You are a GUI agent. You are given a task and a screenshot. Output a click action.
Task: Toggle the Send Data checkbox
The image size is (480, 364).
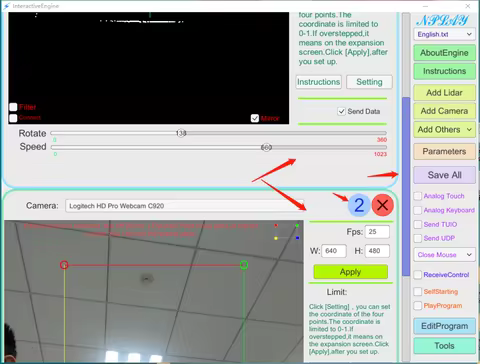click(341, 111)
